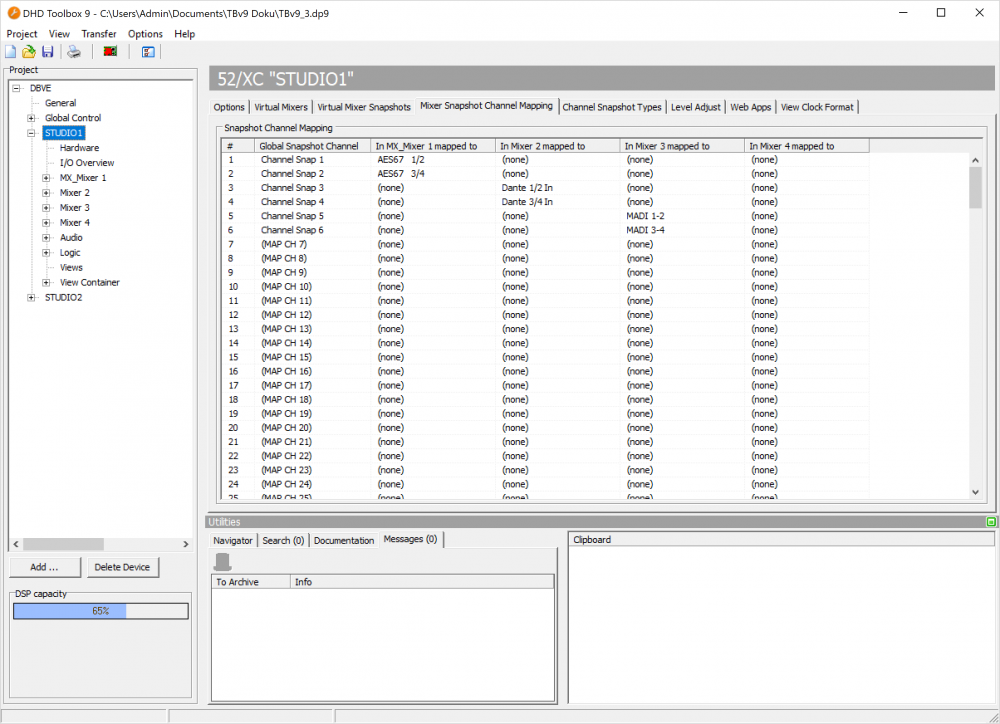Click the Save floppy disk icon

coord(47,52)
